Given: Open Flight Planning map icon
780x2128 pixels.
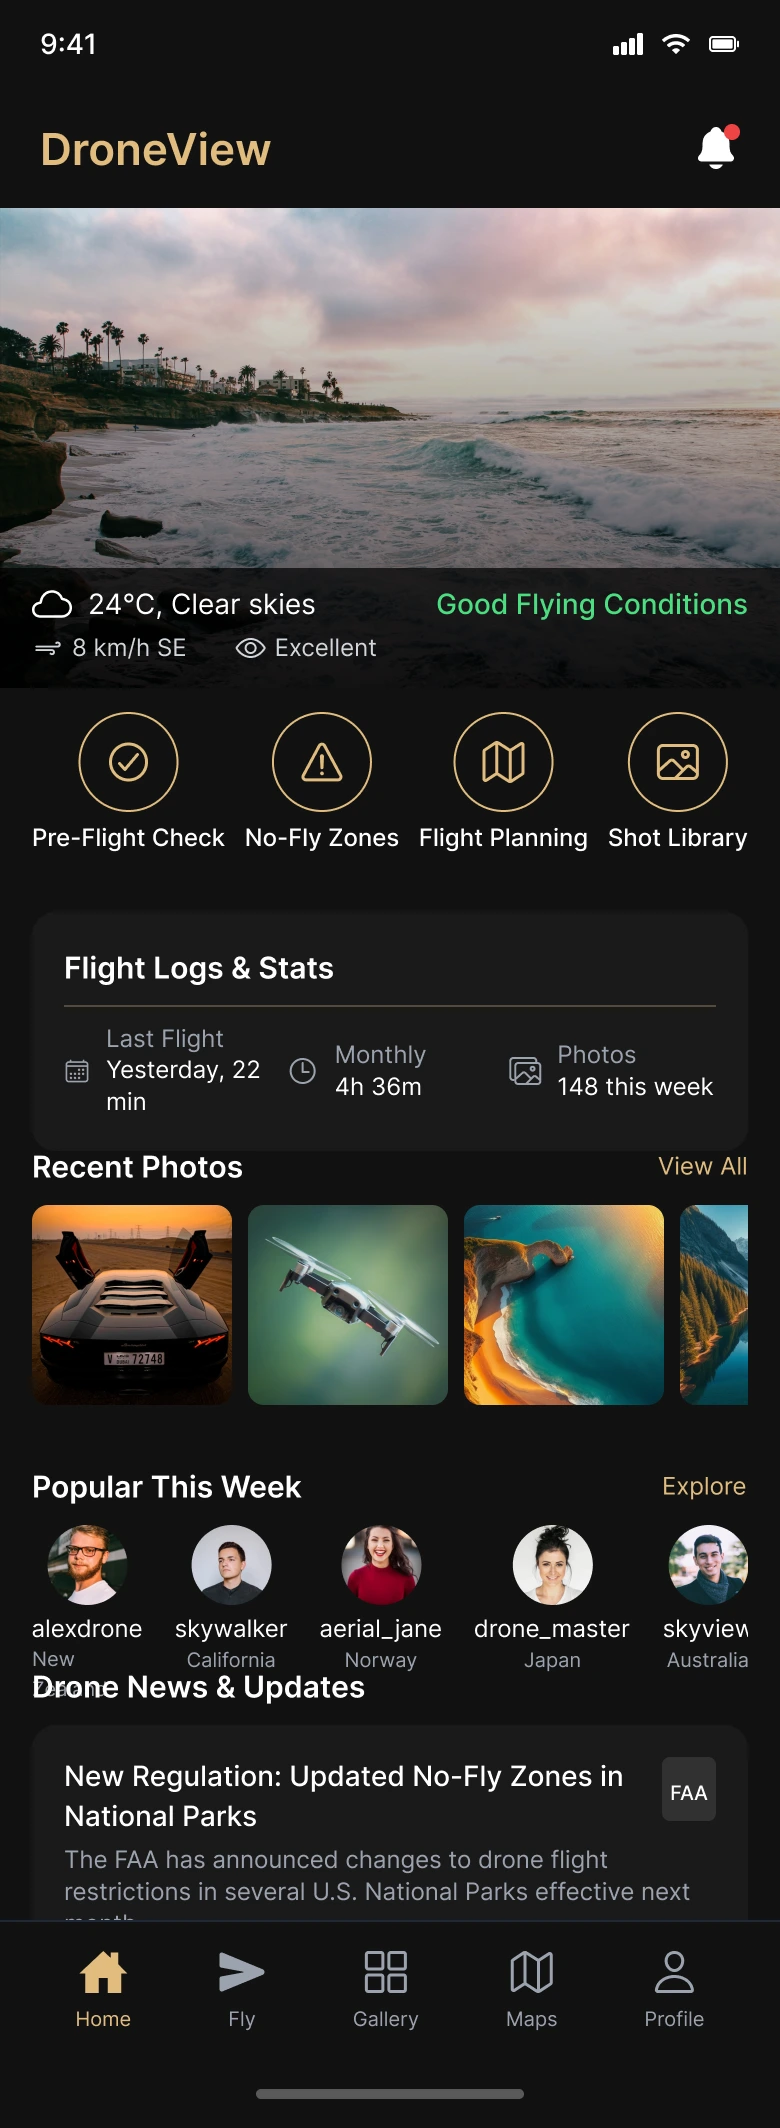Looking at the screenshot, I should tap(503, 762).
